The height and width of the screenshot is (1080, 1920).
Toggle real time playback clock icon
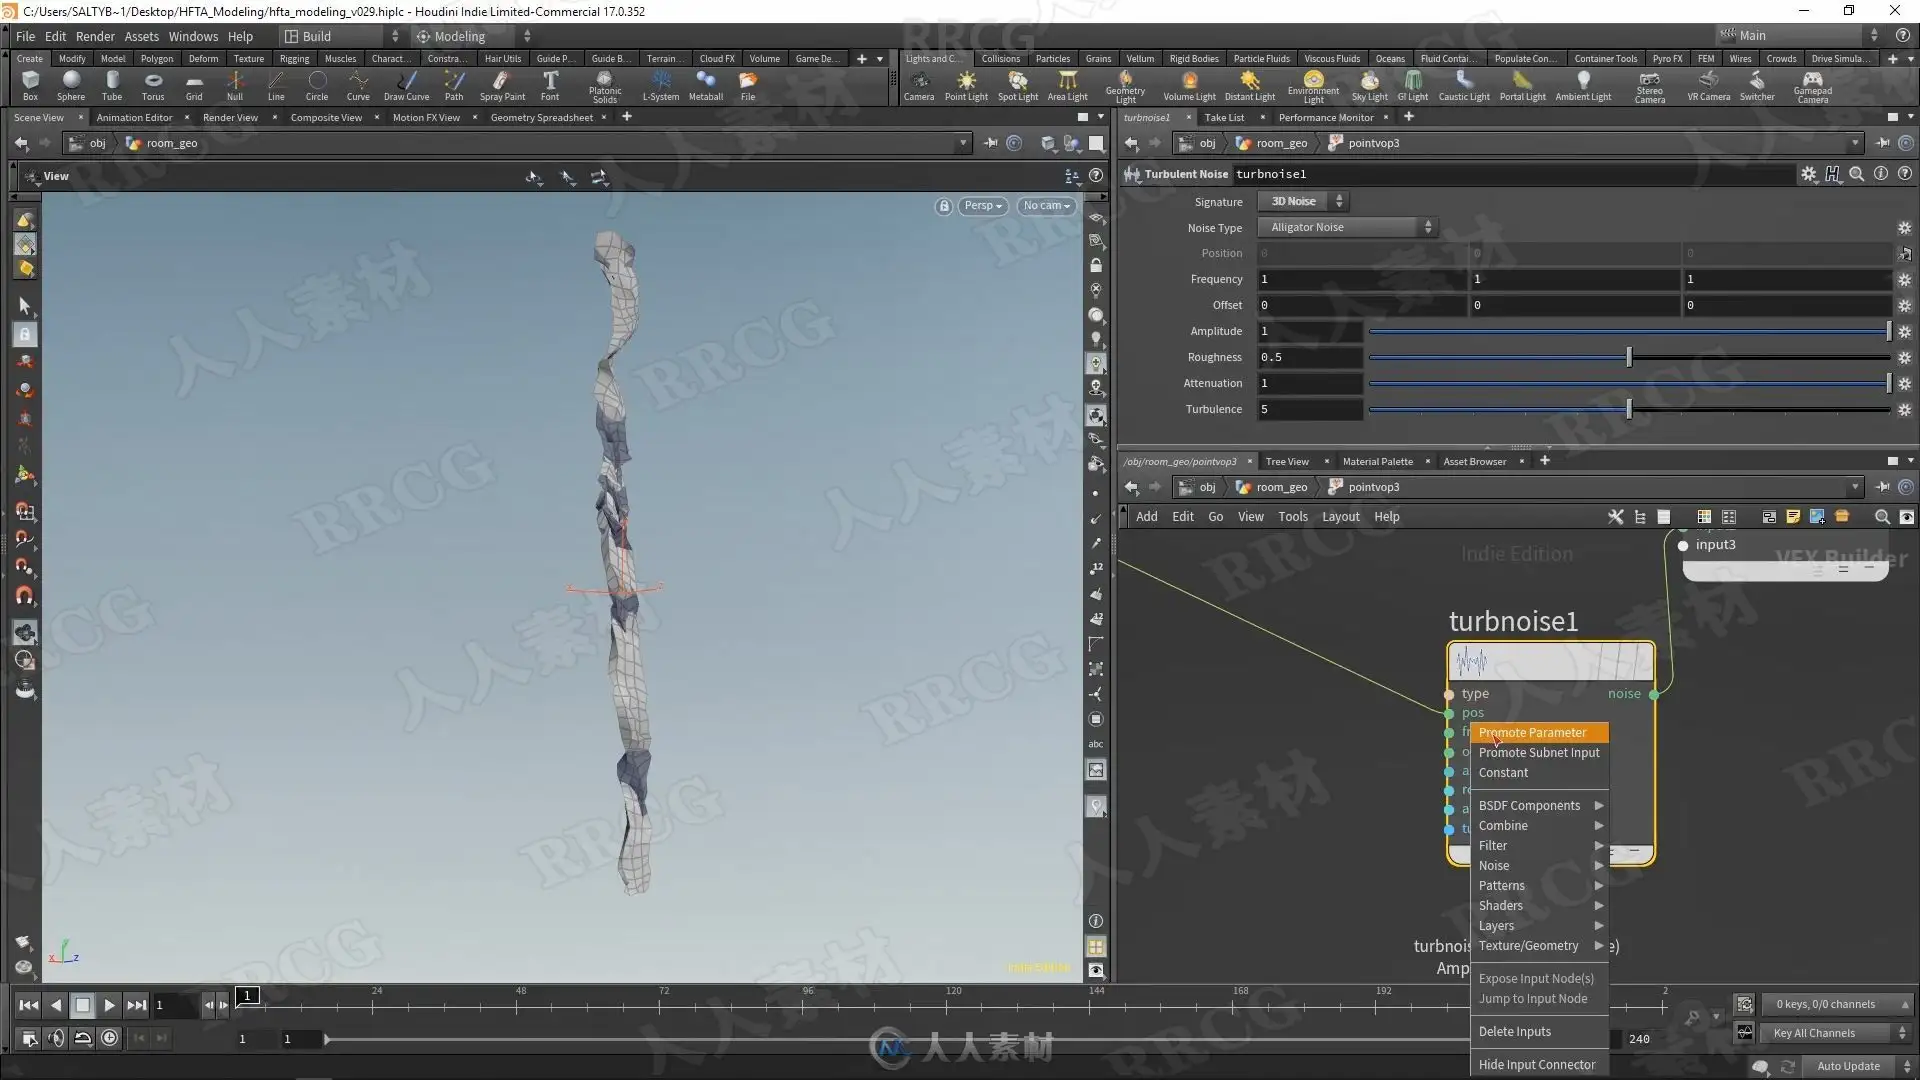[x=110, y=1038]
